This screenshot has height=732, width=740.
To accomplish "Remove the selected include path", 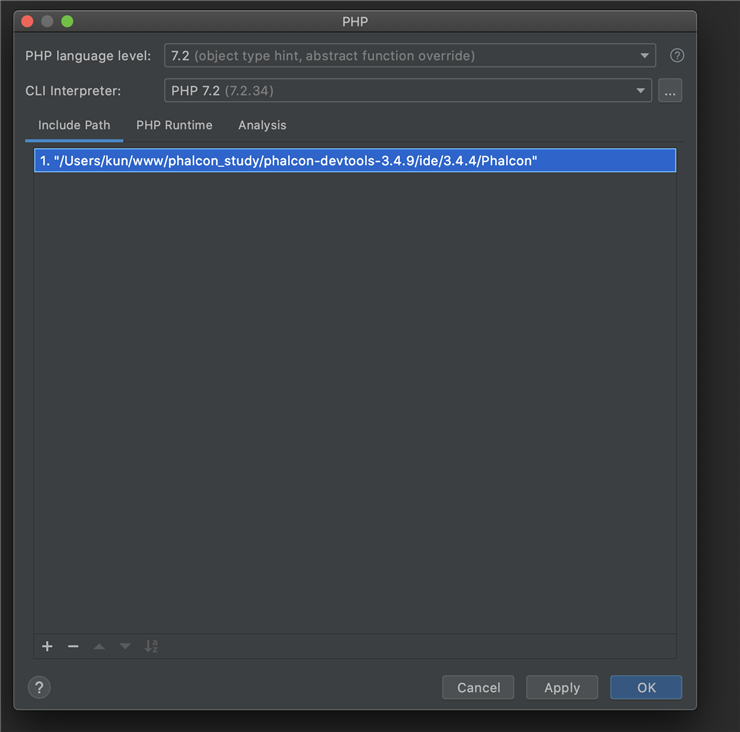I will [x=73, y=646].
